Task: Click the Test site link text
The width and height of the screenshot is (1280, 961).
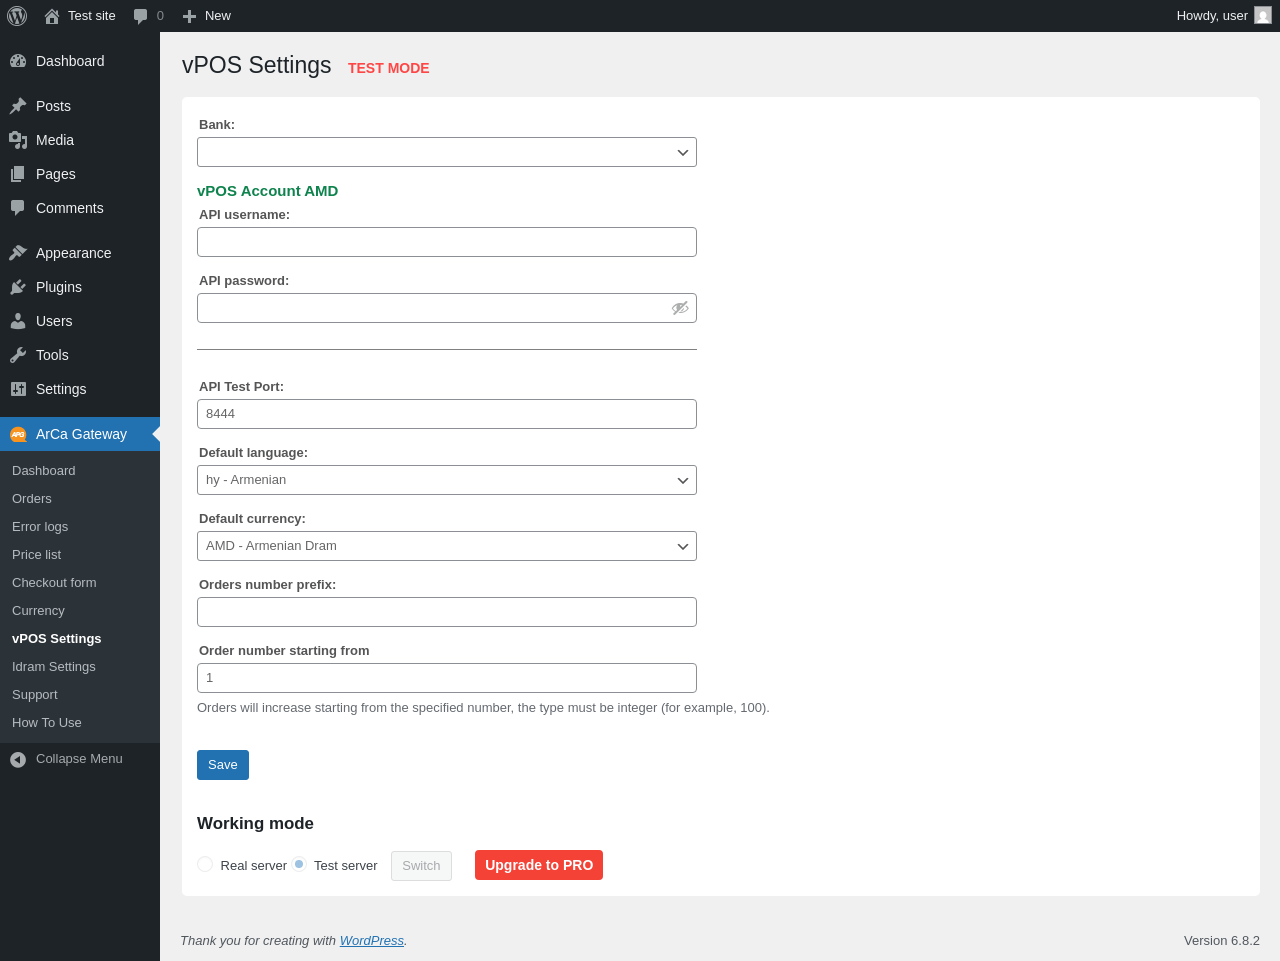Action: pyautogui.click(x=92, y=16)
